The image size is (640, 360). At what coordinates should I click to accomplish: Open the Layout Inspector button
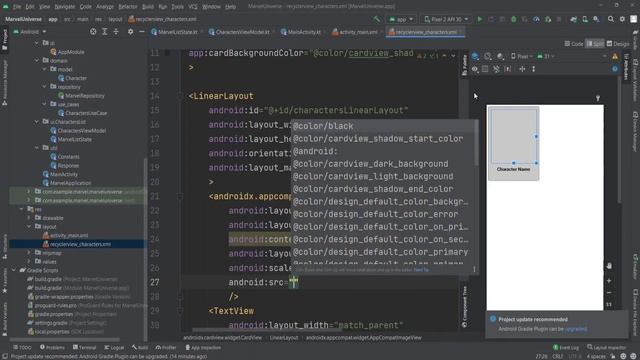(x=606, y=347)
